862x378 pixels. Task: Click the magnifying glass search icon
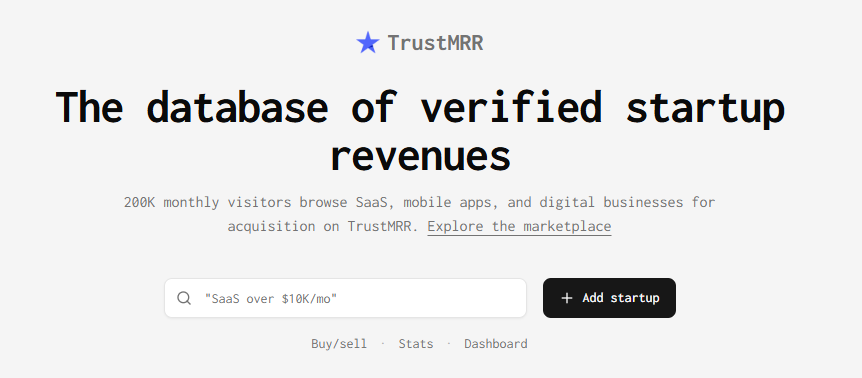[x=184, y=298]
